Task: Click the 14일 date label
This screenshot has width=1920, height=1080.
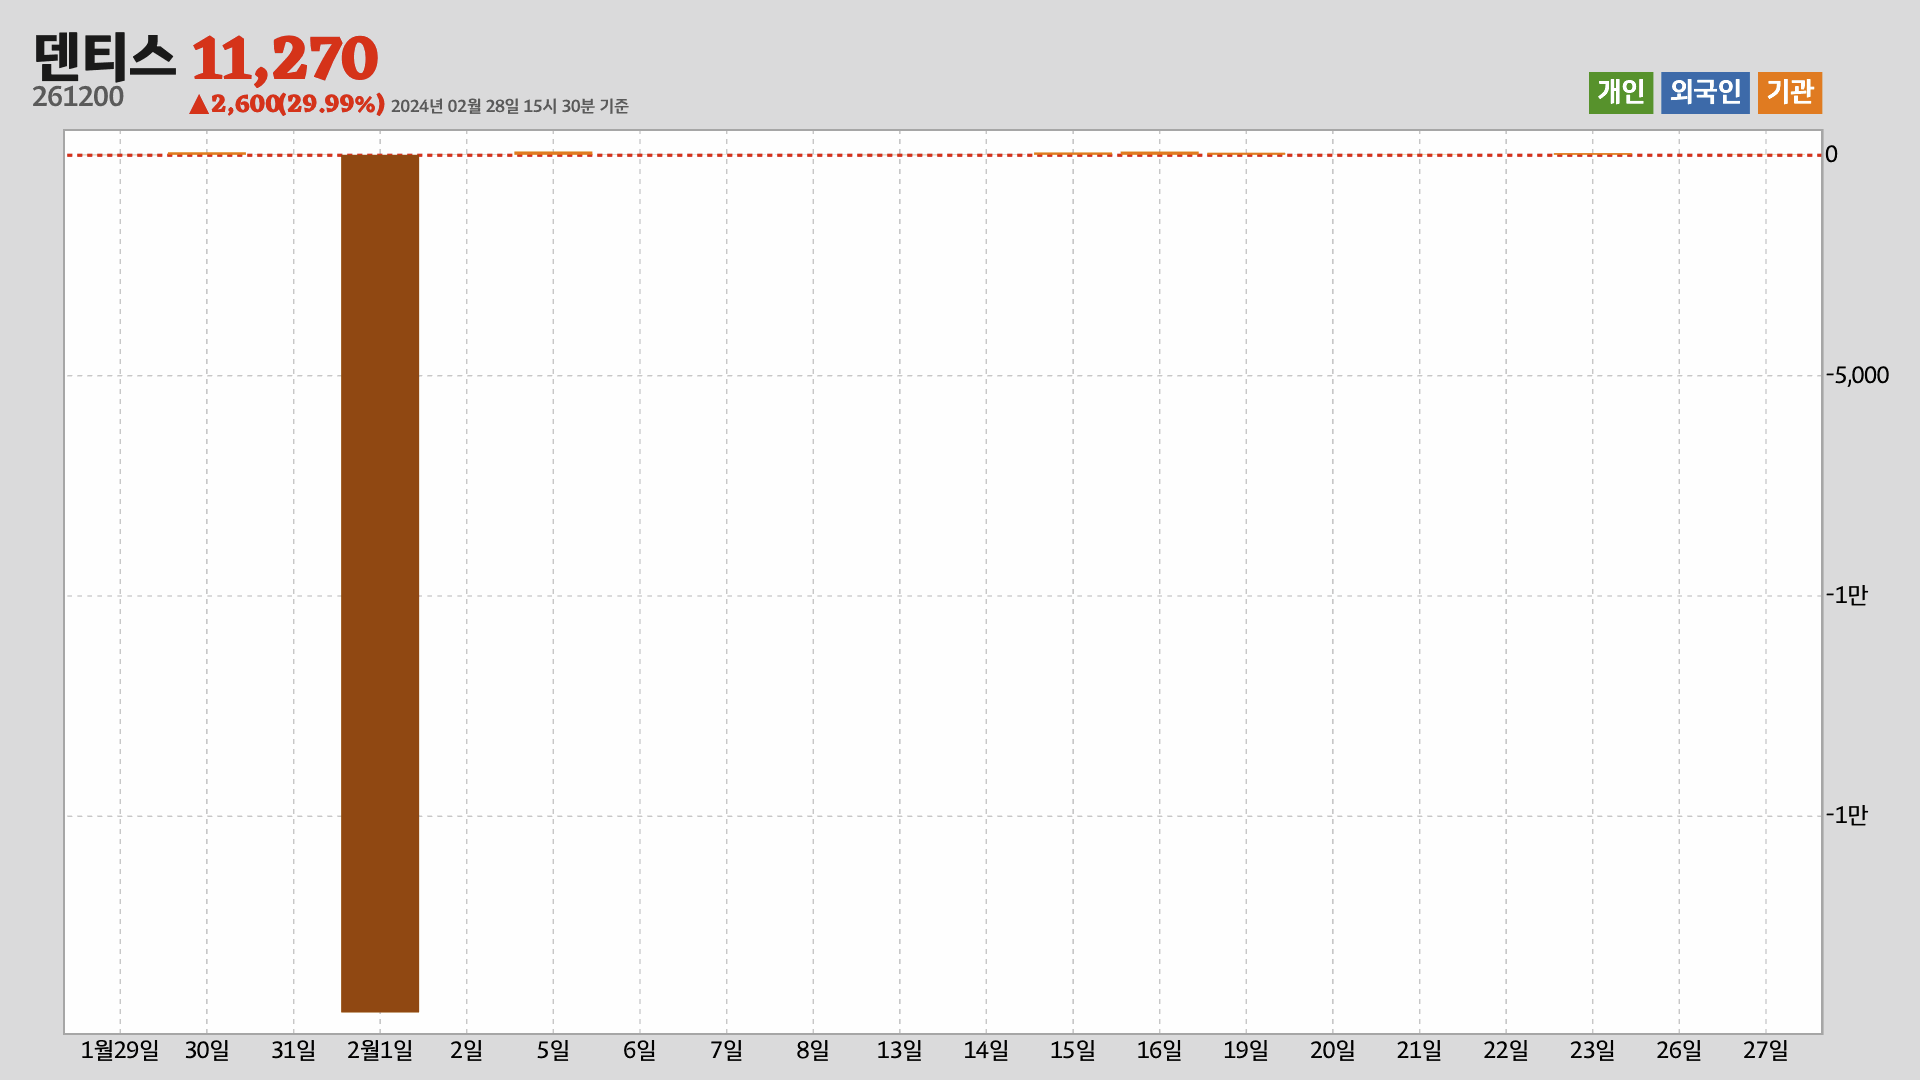Action: coord(986,1050)
